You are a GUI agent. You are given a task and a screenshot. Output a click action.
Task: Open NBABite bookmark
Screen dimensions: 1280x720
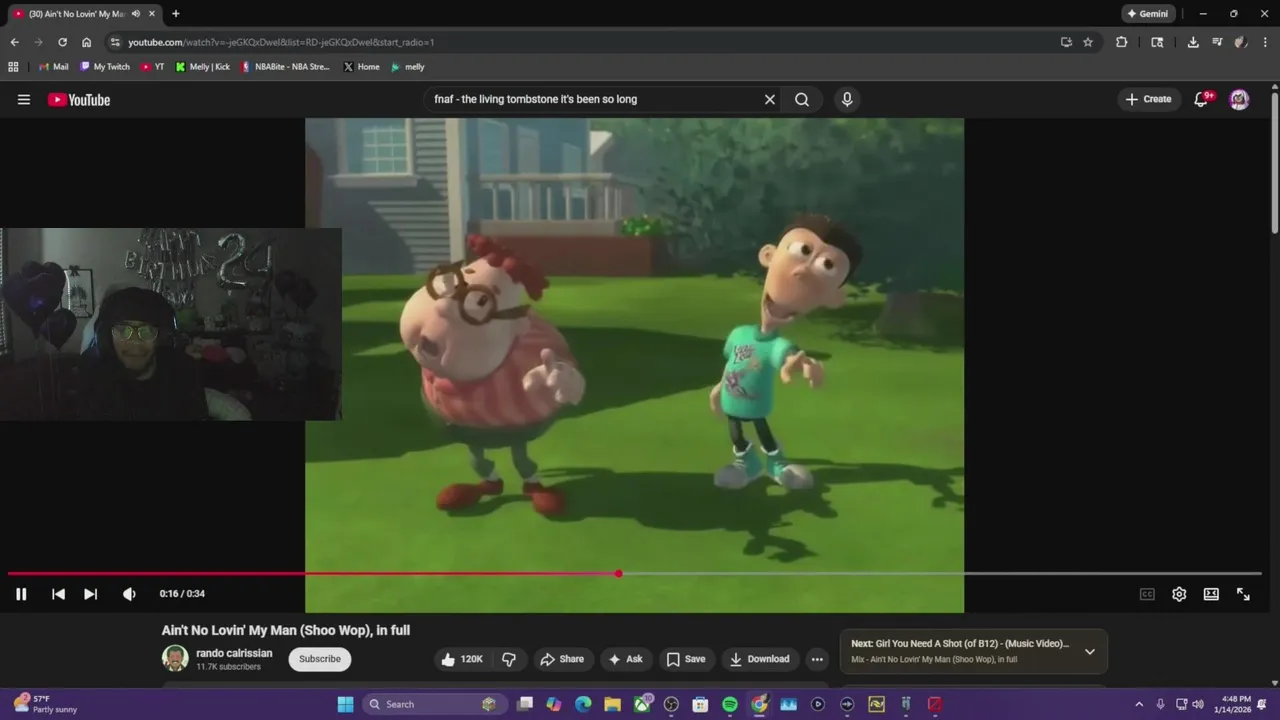point(285,67)
